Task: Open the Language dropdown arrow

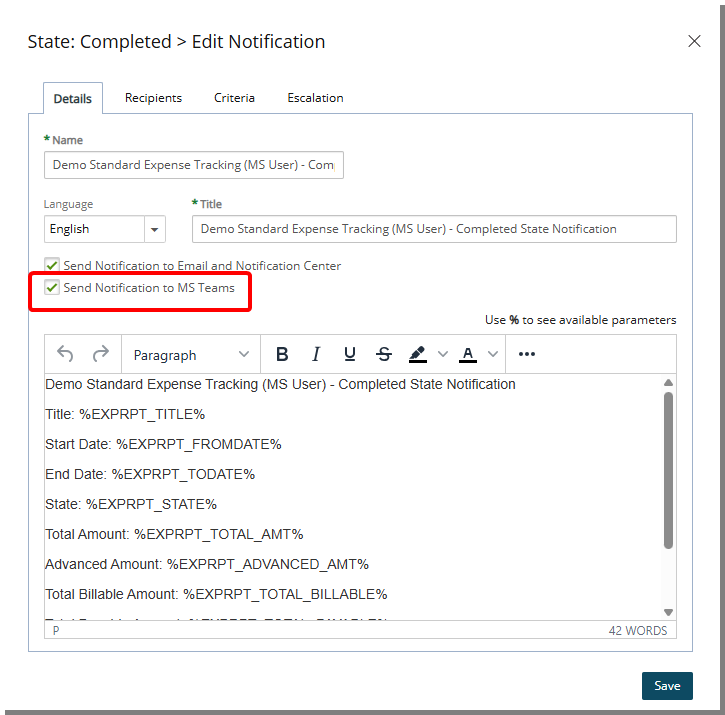Action: pyautogui.click(x=155, y=229)
